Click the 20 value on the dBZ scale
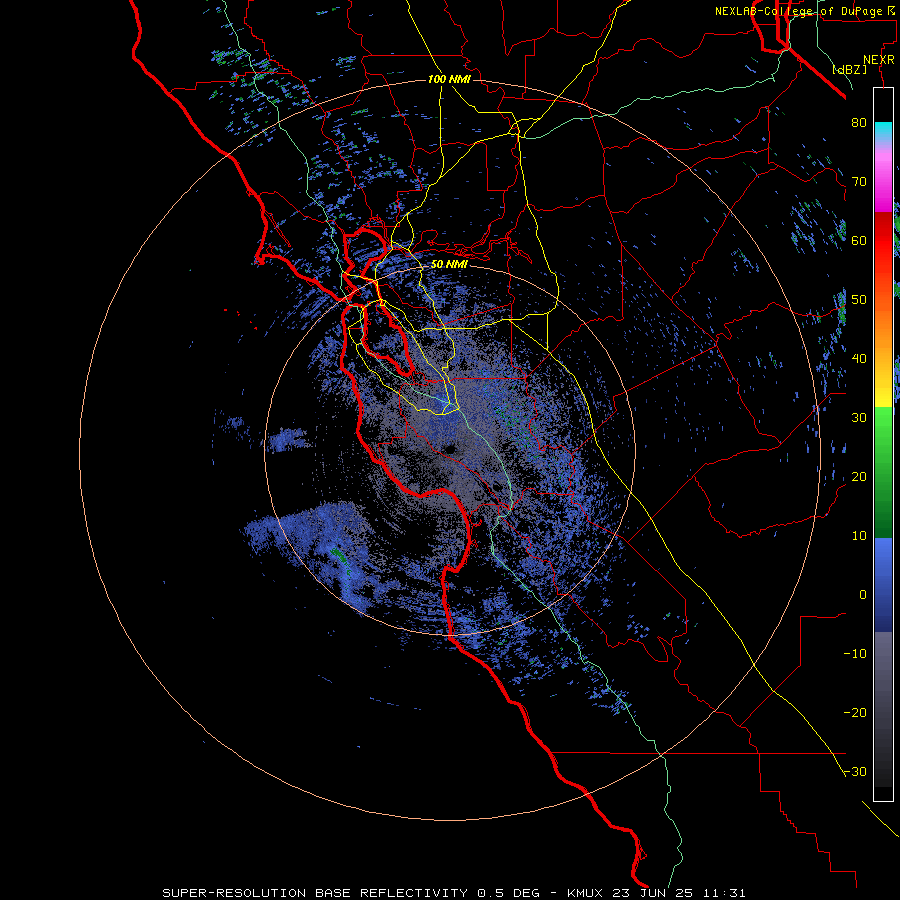 pyautogui.click(x=859, y=476)
